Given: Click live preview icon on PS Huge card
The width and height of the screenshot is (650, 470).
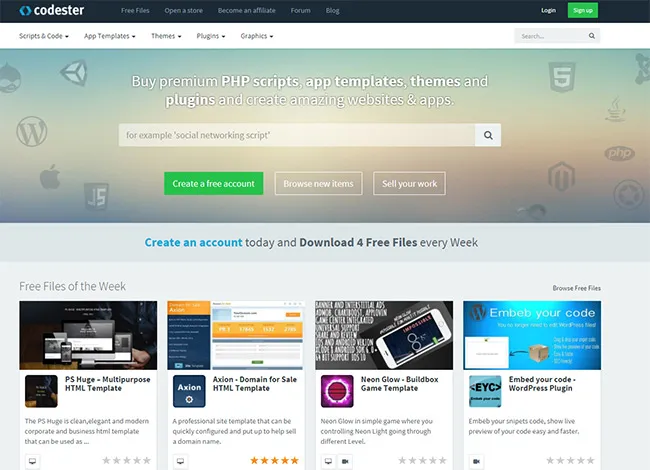Looking at the screenshot, I should pos(32,461).
